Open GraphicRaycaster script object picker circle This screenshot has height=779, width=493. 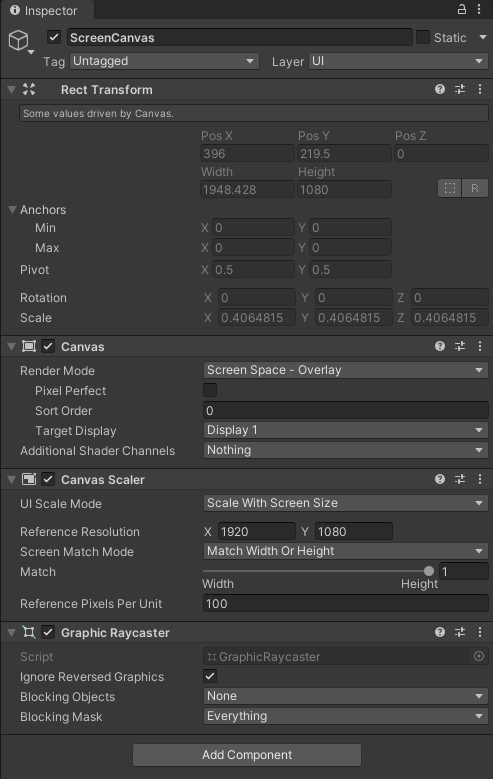point(479,656)
